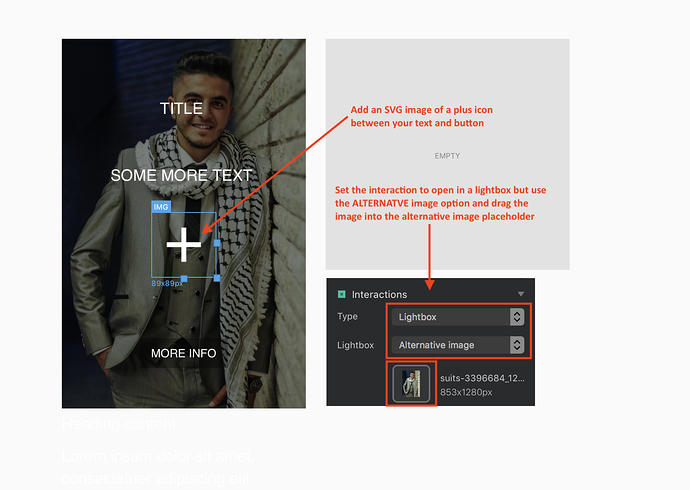Open the Lightbox dropdown showing Alternative image
This screenshot has height=490, width=690.
(x=458, y=345)
